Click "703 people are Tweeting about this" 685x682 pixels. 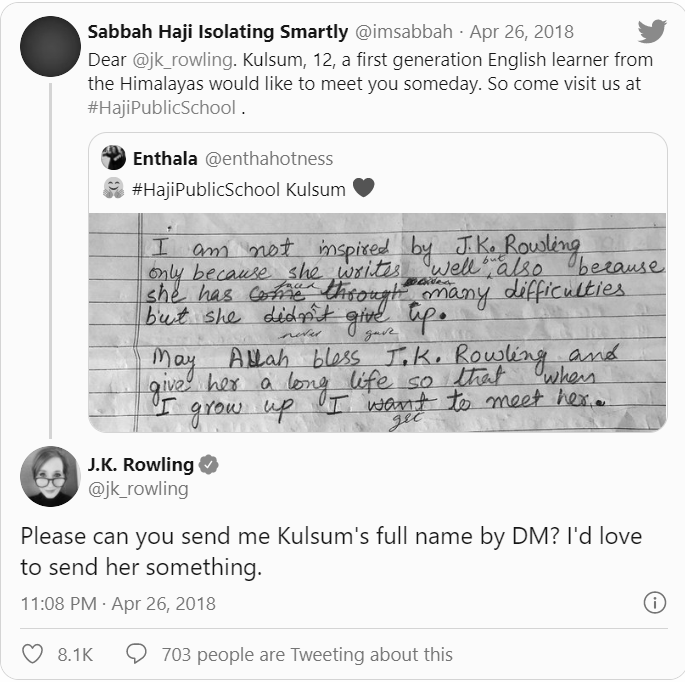pyautogui.click(x=306, y=654)
